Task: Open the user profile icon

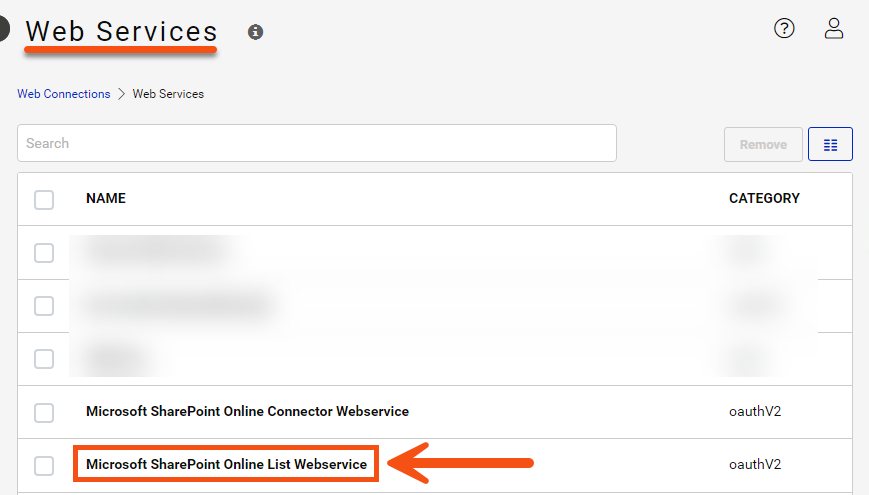Action: [834, 28]
